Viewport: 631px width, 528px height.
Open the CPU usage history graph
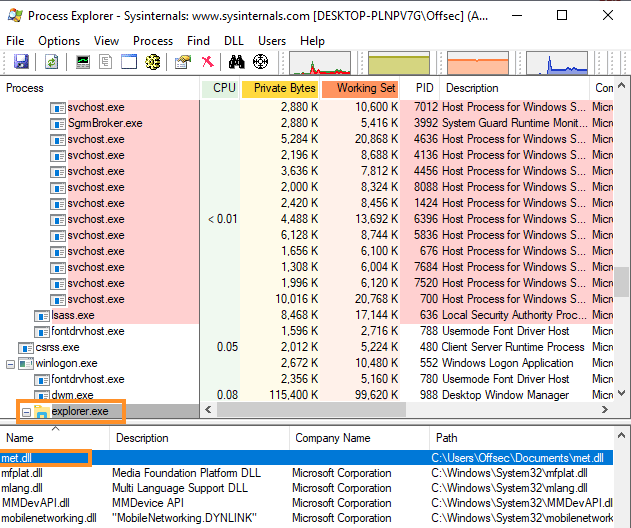(320, 63)
